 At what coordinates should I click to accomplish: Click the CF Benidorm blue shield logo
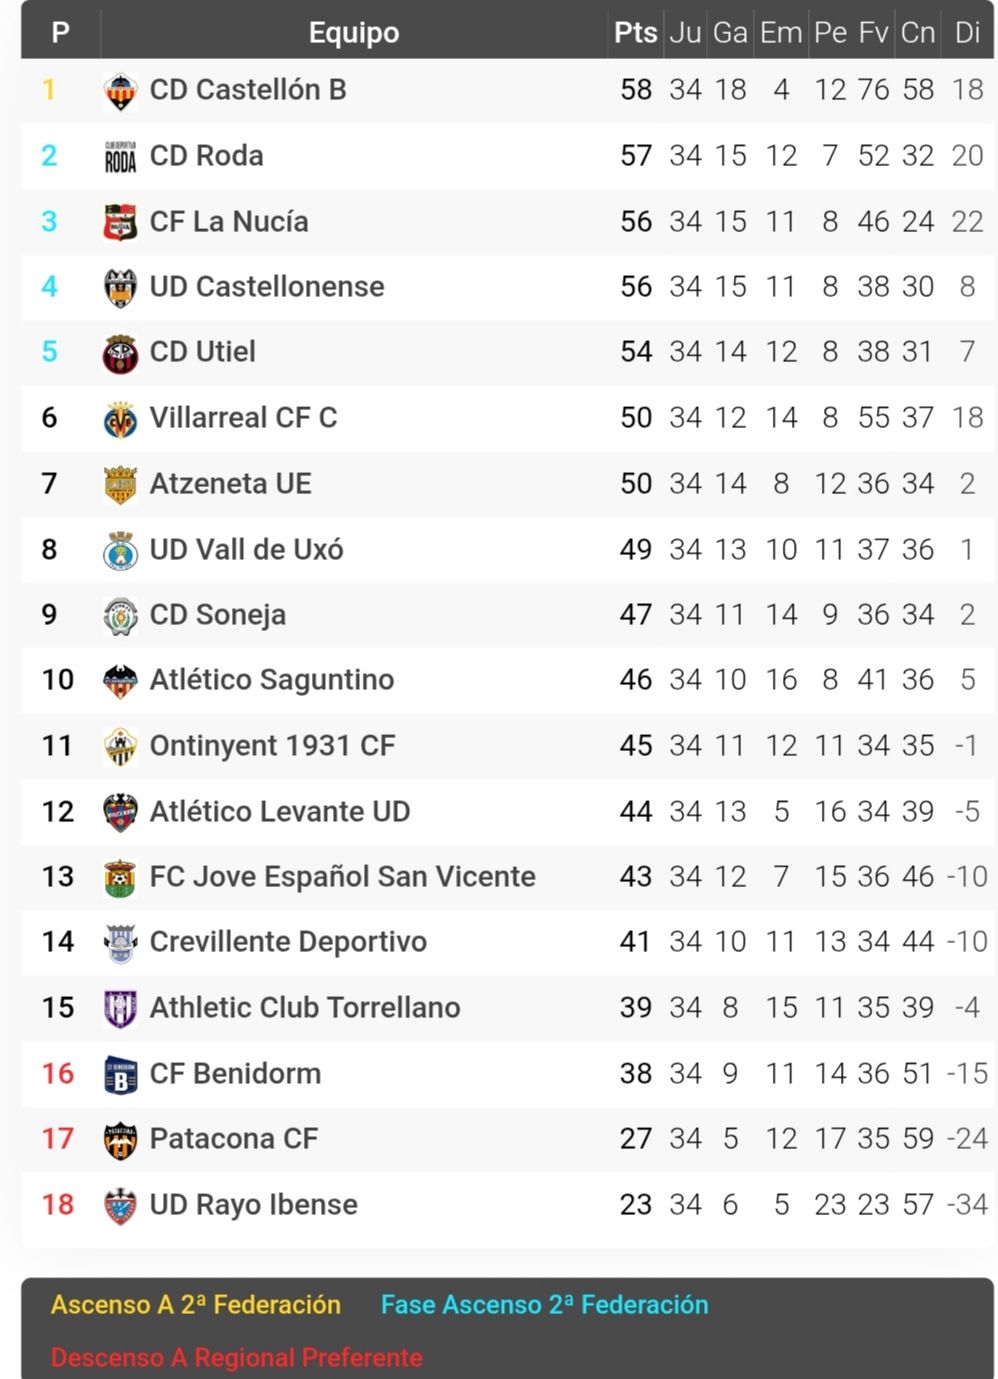click(120, 1075)
